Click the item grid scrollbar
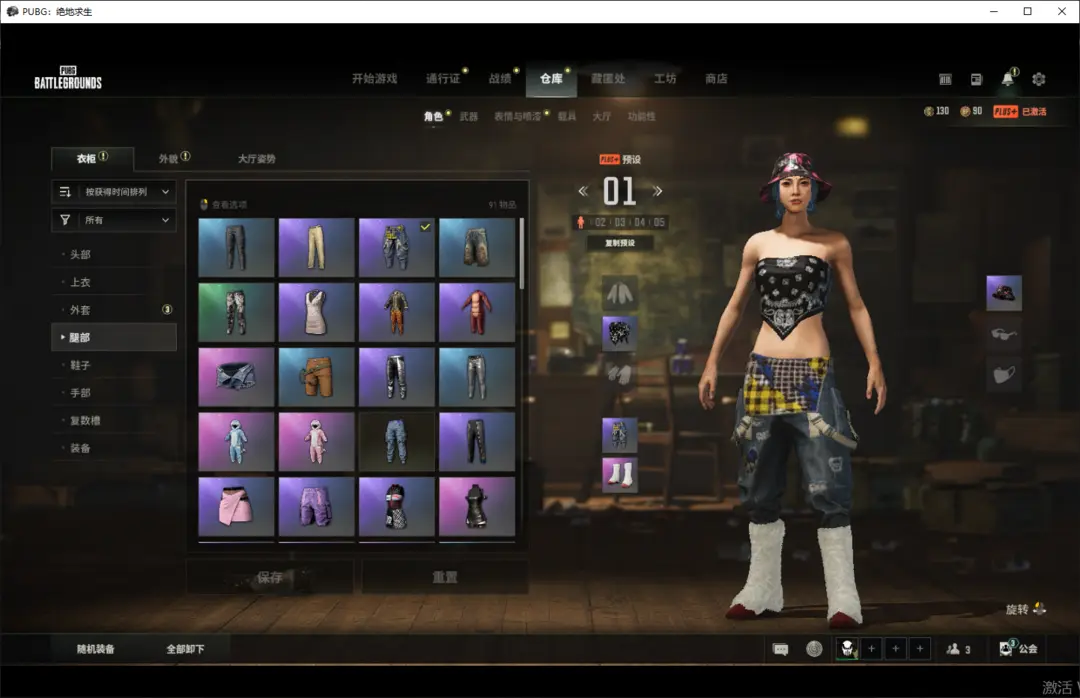1080x698 pixels. coord(521,254)
